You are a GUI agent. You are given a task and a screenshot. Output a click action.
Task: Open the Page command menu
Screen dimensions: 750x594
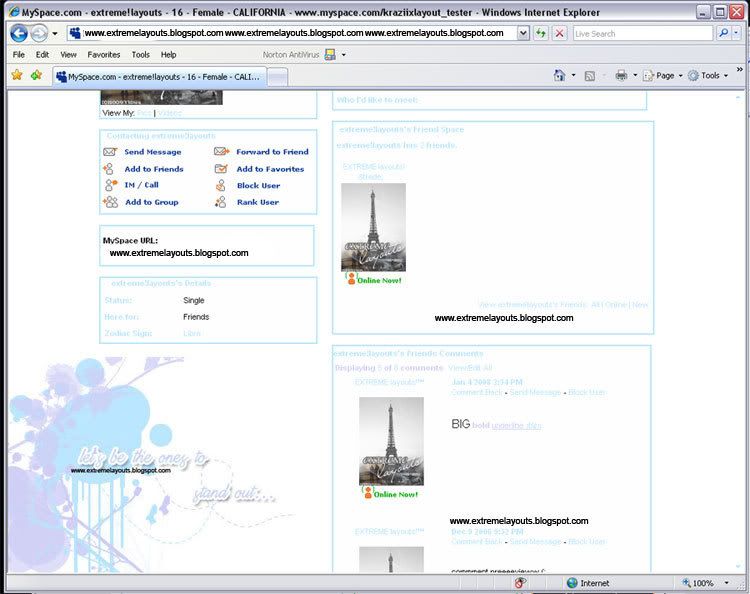pyautogui.click(x=662, y=76)
